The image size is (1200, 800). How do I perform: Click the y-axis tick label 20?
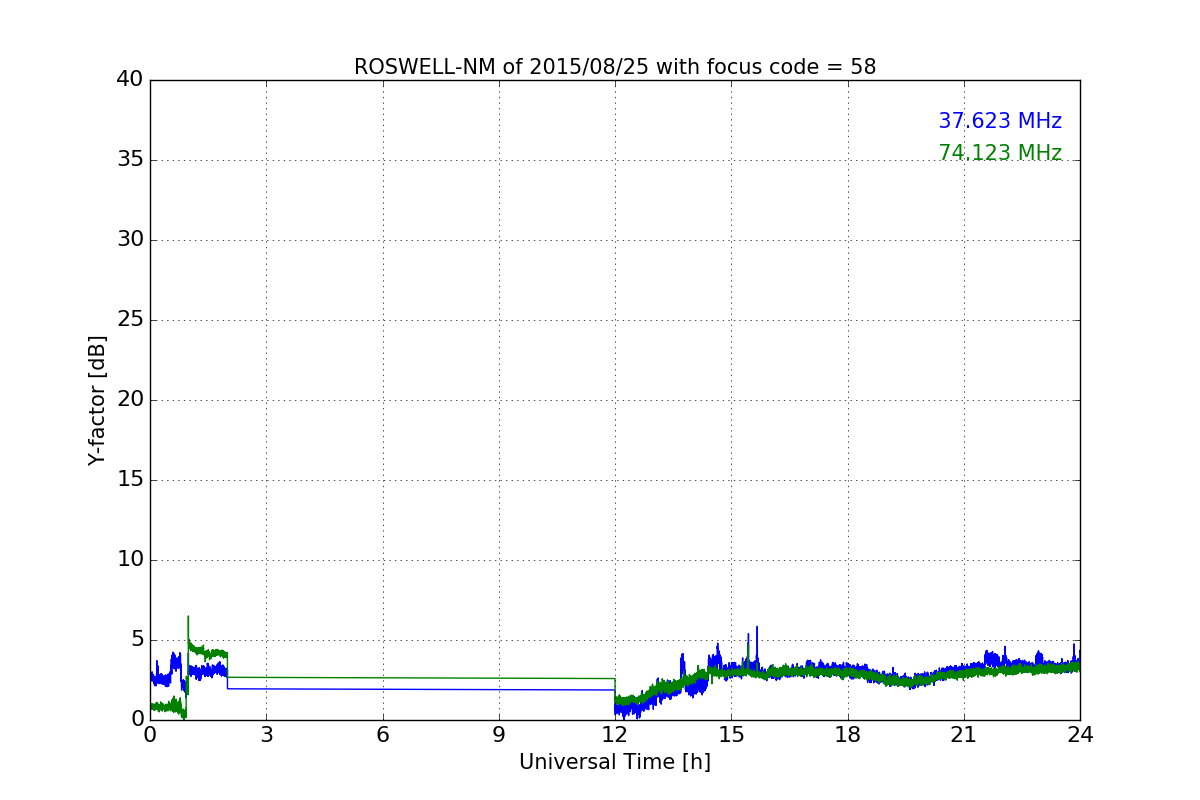click(x=130, y=400)
